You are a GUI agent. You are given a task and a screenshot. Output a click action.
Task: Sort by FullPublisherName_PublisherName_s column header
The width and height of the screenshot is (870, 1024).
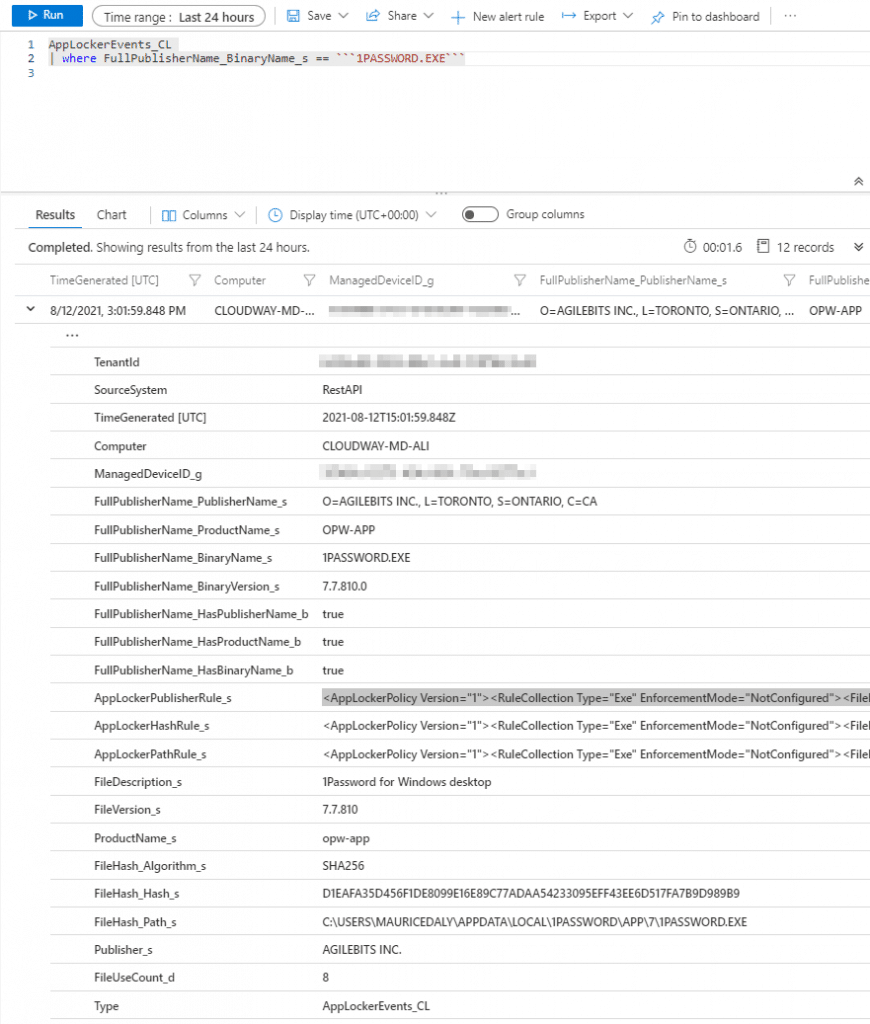click(x=633, y=280)
